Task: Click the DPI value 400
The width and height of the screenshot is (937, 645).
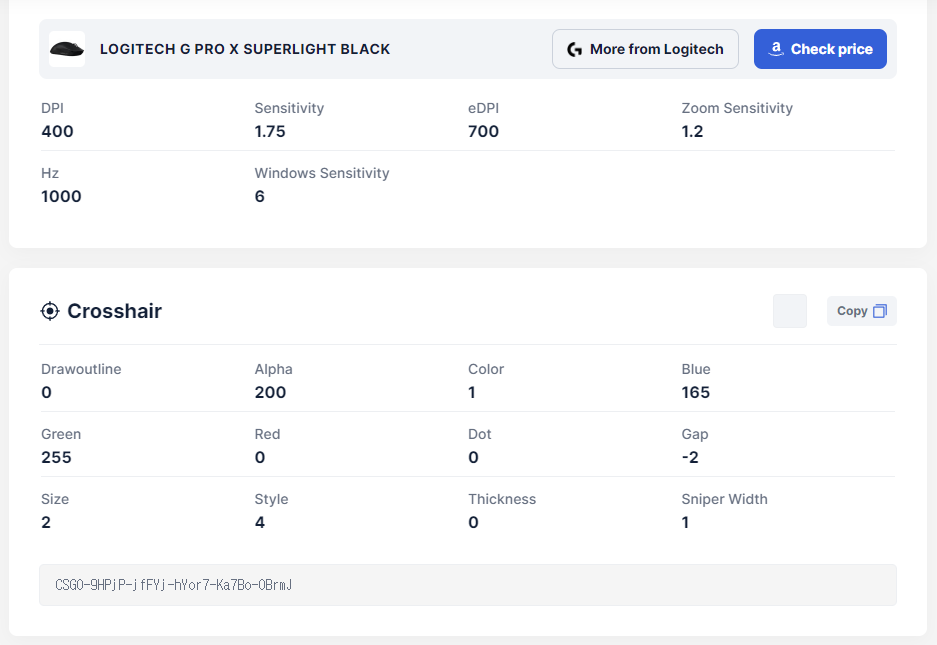Action: point(57,131)
